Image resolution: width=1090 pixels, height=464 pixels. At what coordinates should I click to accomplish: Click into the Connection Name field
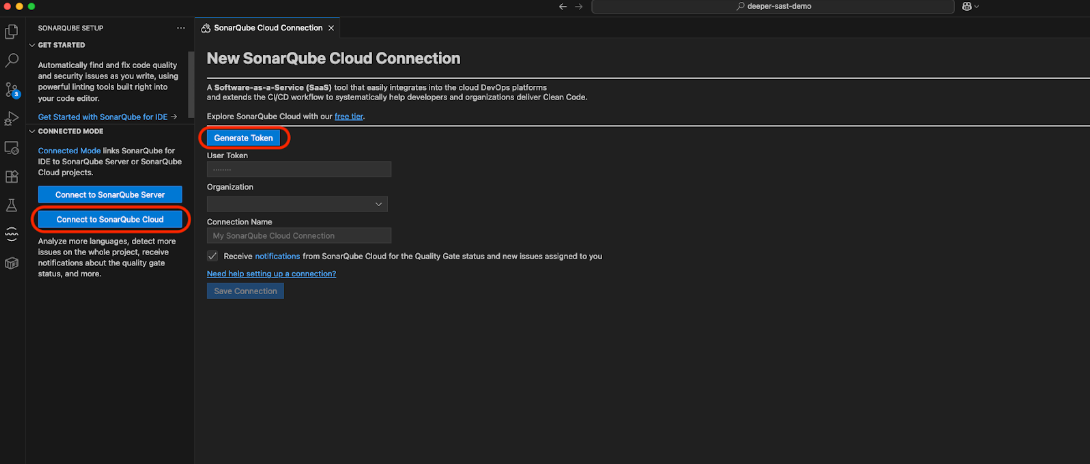coord(299,236)
